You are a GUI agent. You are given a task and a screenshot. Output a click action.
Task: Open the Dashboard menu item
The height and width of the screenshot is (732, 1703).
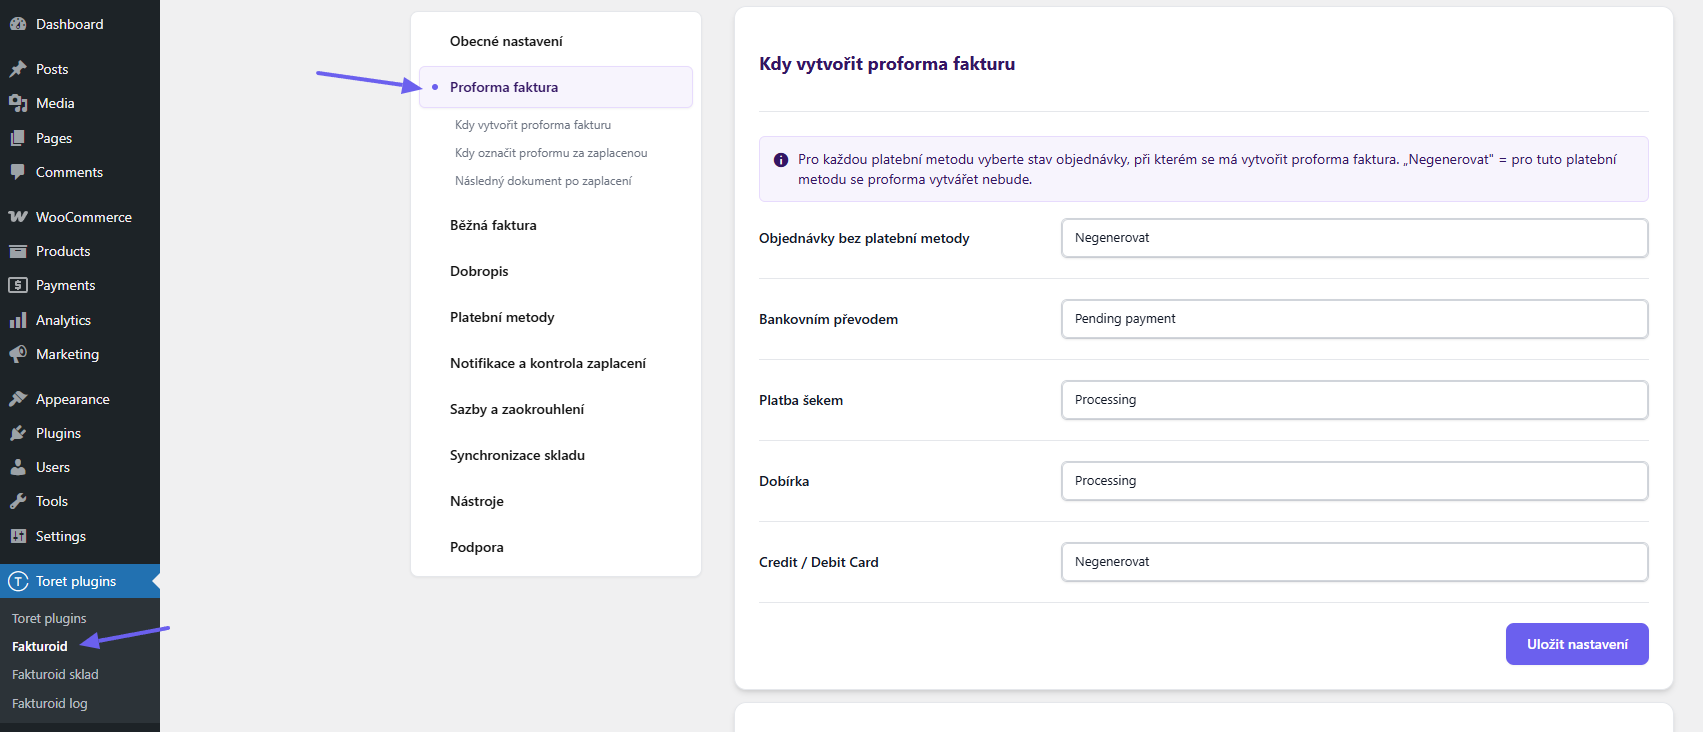click(x=80, y=24)
